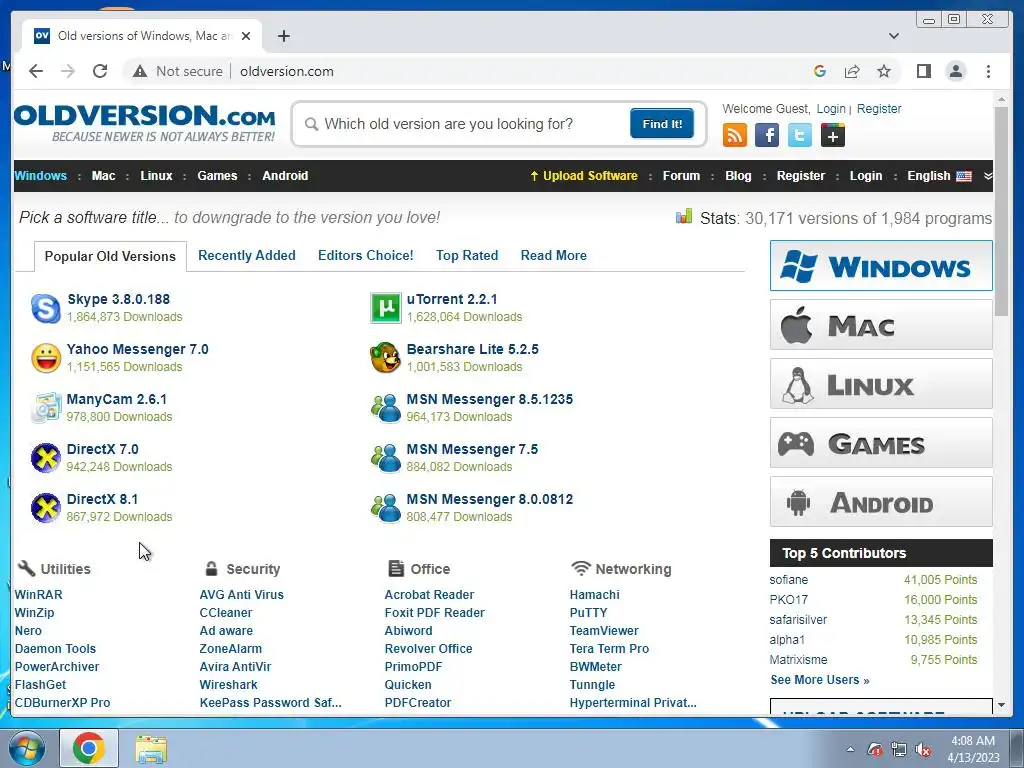Viewport: 1024px width, 768px height.
Task: Click the ManyCam icon
Action: click(x=46, y=408)
